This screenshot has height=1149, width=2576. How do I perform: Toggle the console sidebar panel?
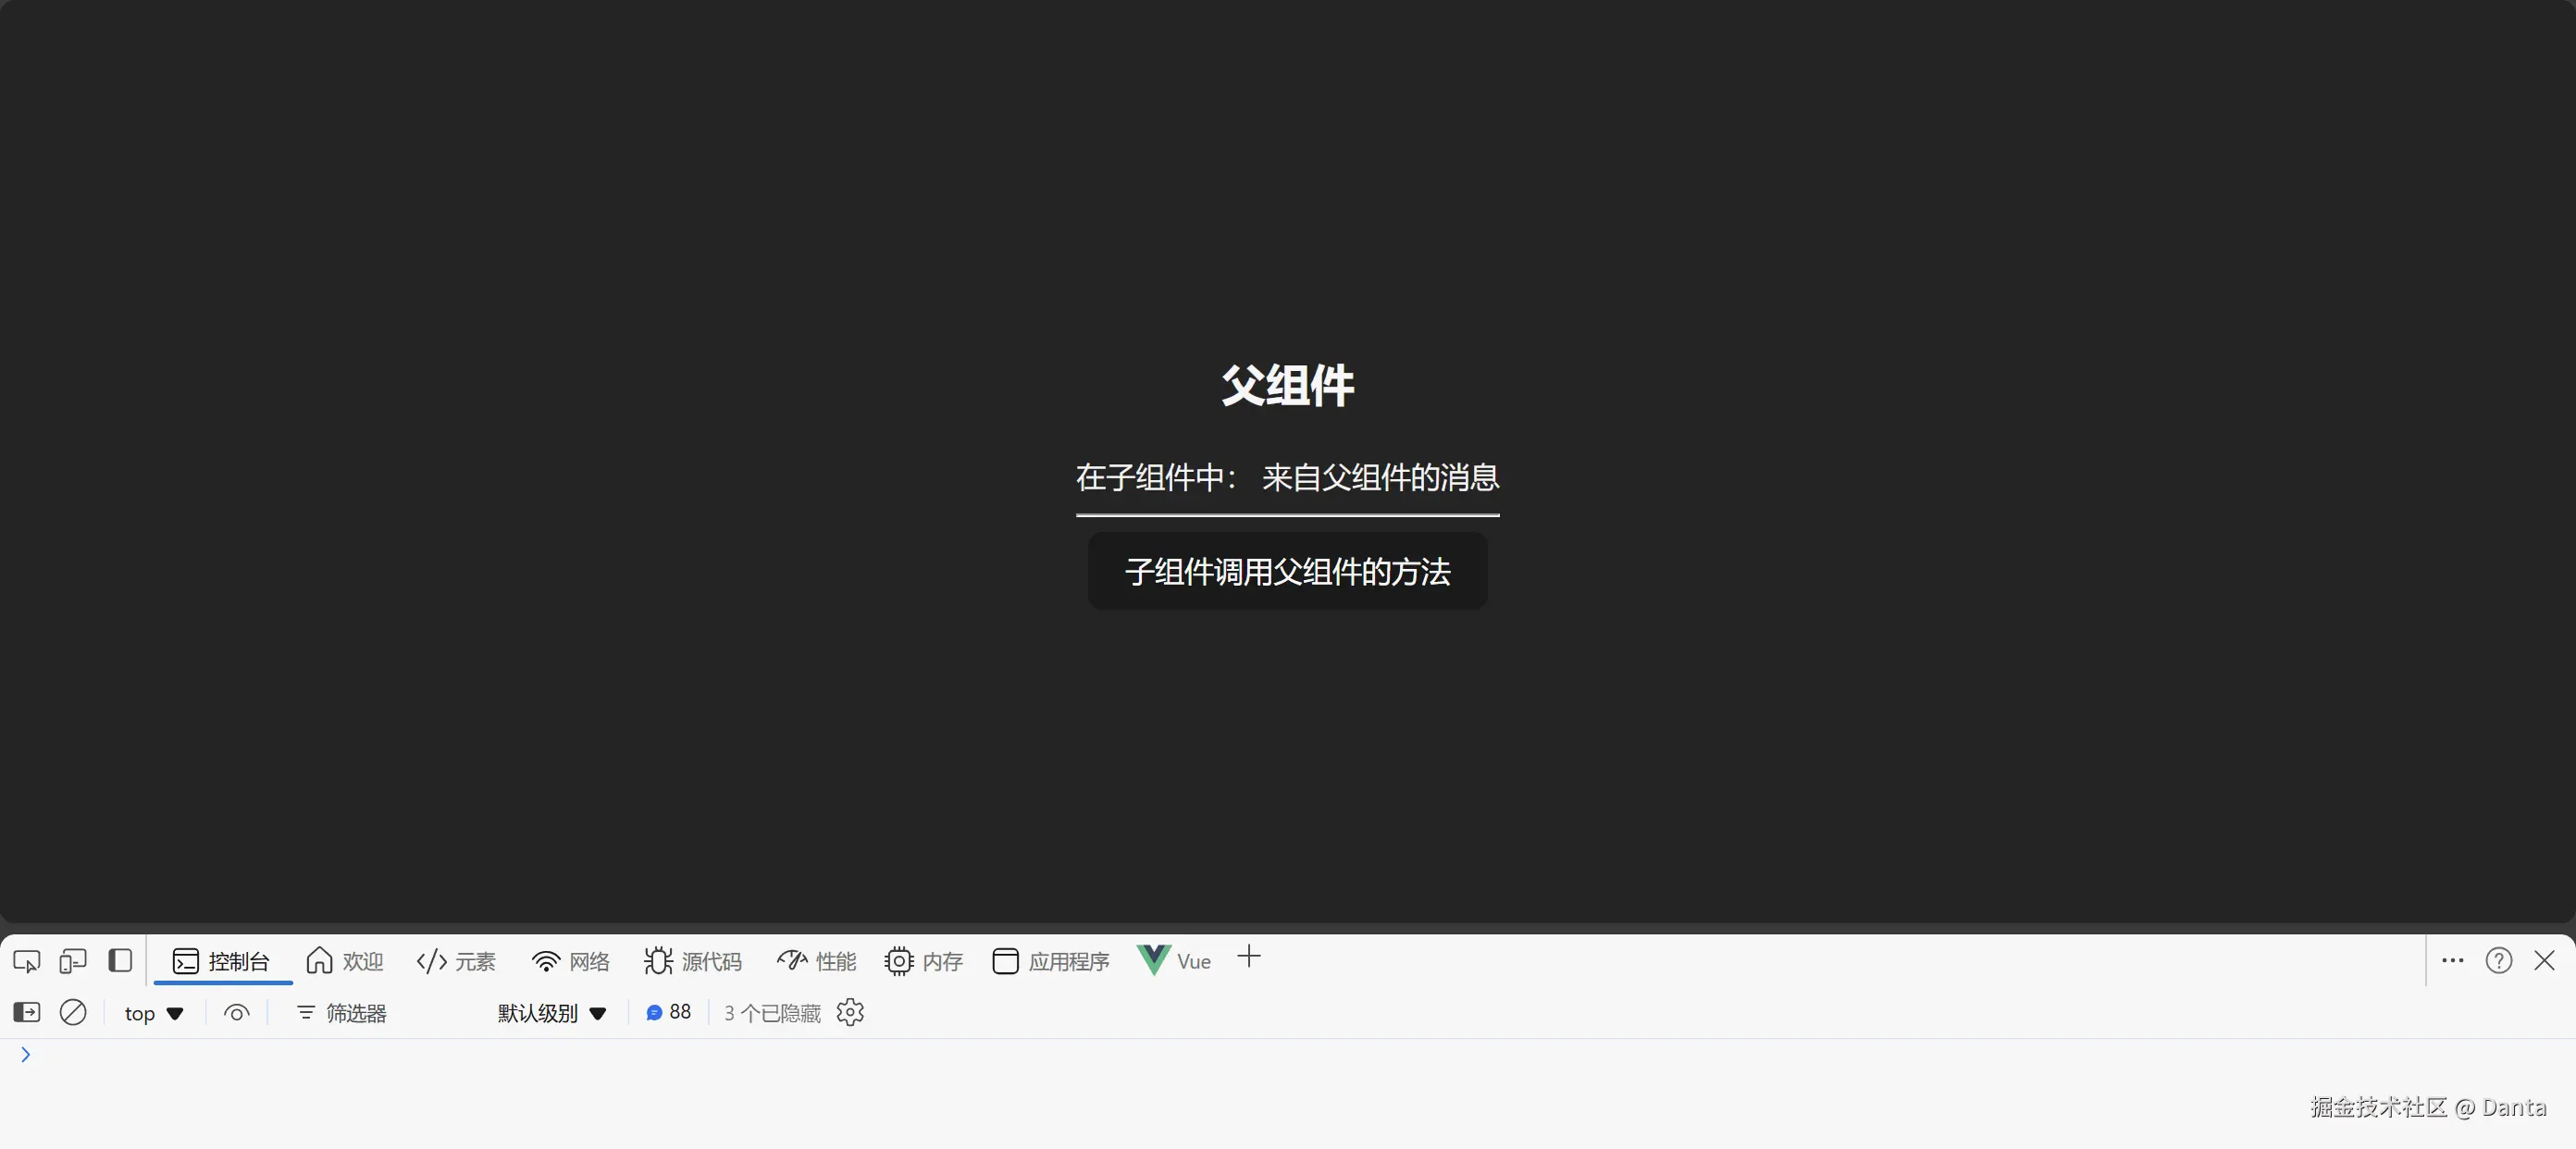tap(25, 1012)
